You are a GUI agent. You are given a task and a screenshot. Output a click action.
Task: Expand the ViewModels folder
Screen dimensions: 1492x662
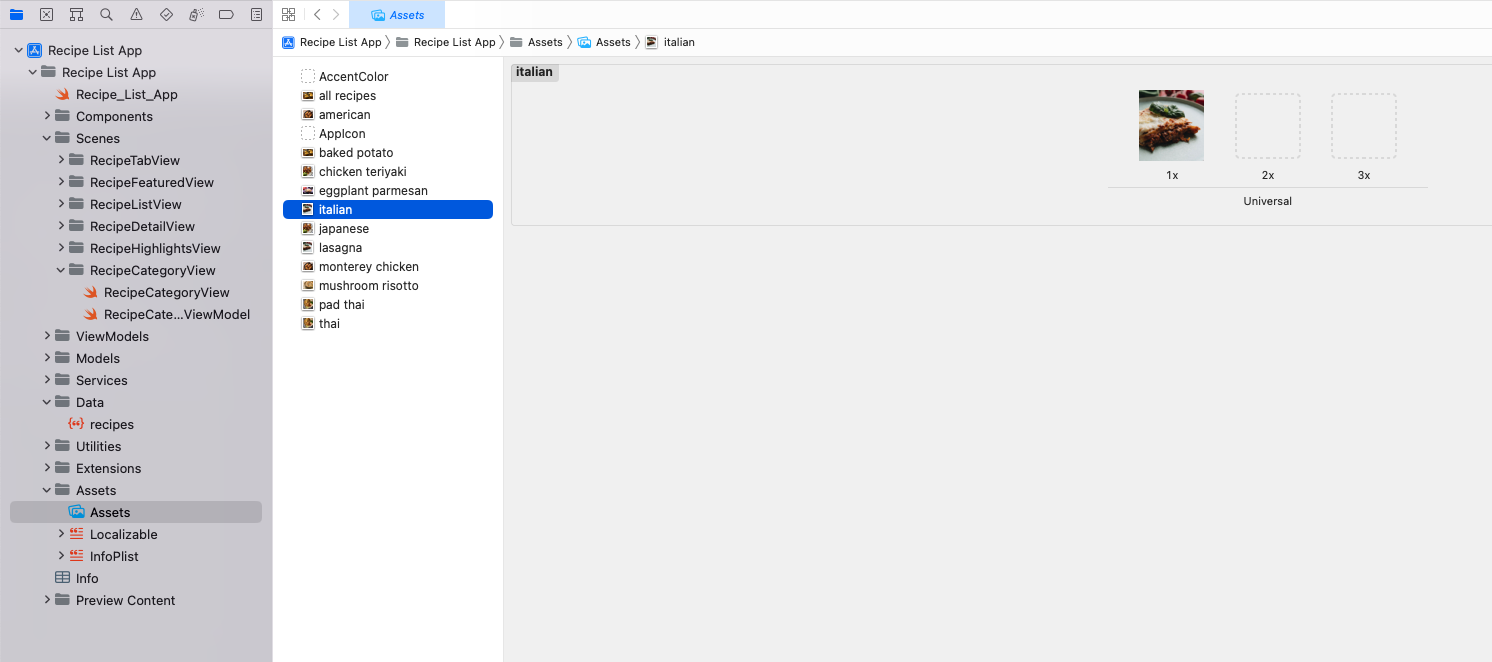click(47, 336)
